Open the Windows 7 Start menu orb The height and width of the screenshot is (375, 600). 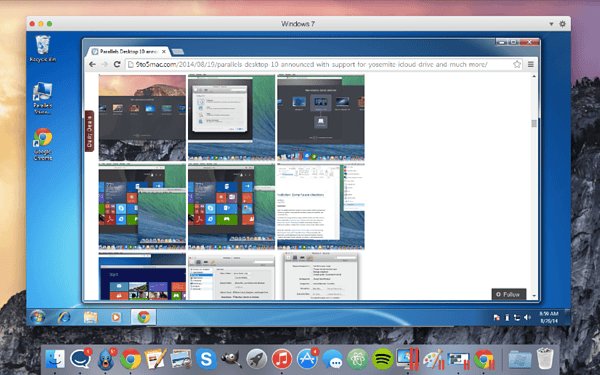38,317
